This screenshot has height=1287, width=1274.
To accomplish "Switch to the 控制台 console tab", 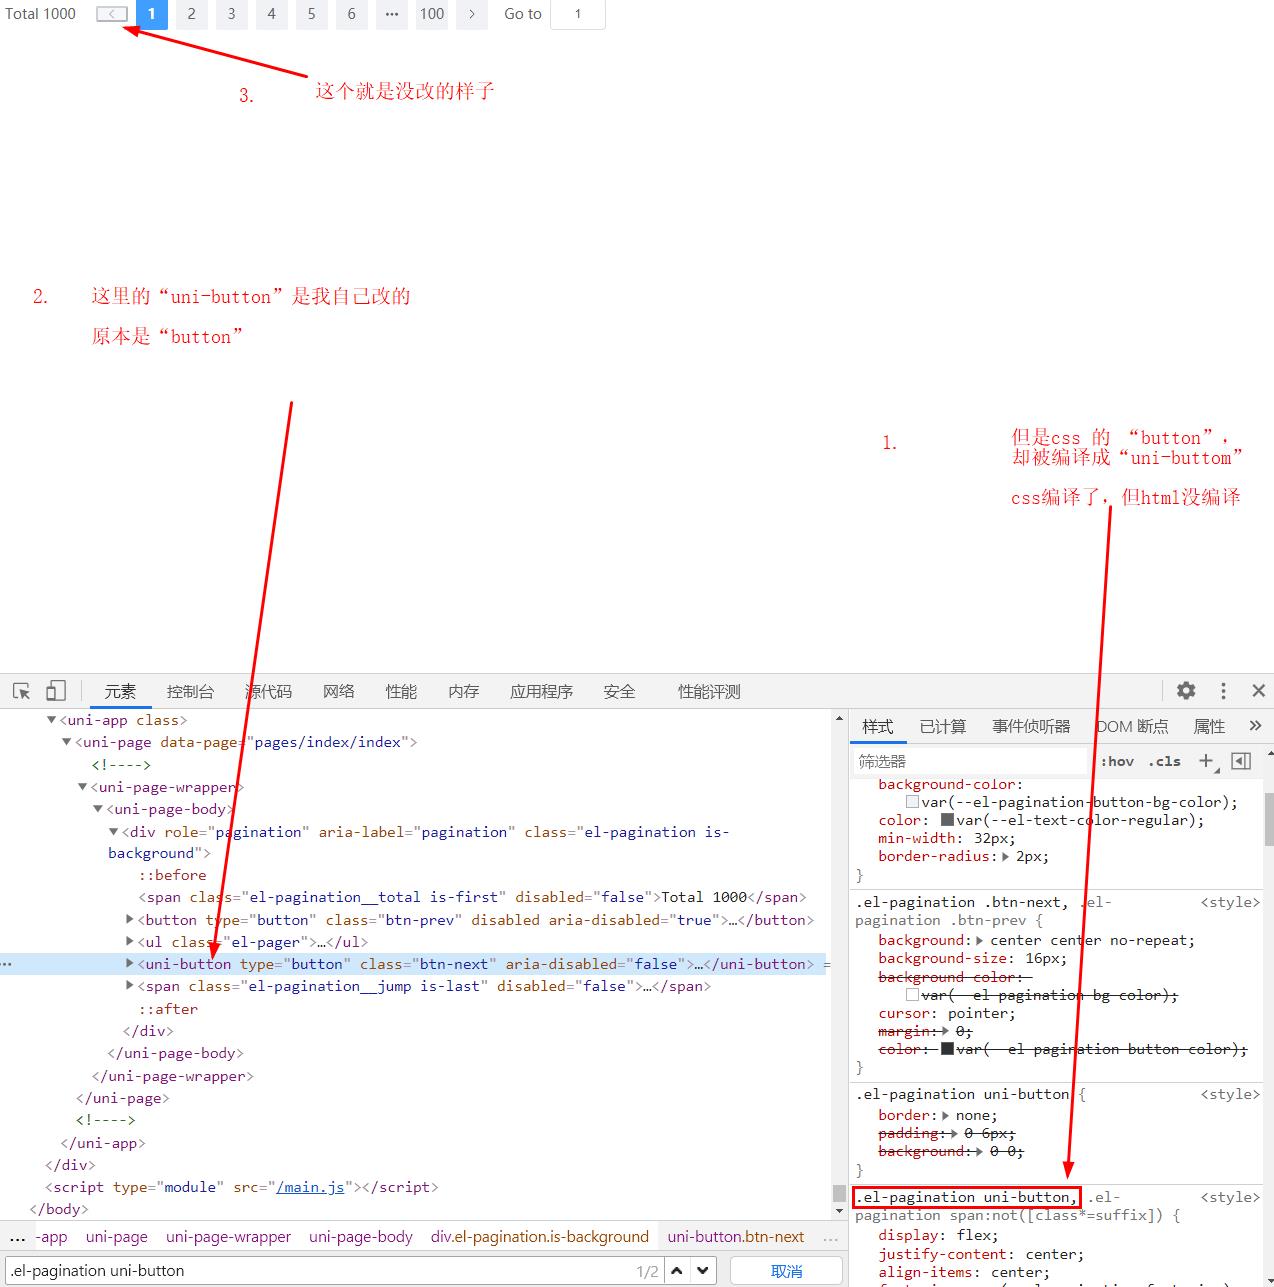I will [190, 692].
